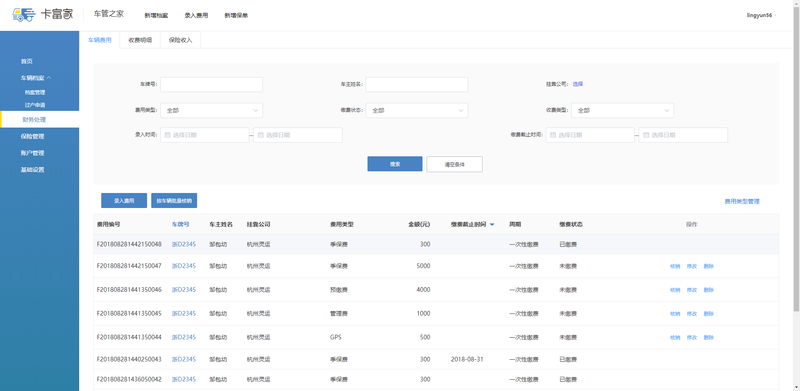Click the 清空条件 button
800x391 pixels.
(454, 164)
